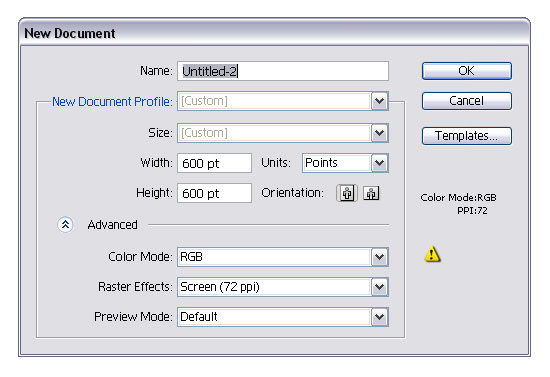The image size is (550, 377).
Task: Click the New Document title bar text
Action: [x=70, y=33]
